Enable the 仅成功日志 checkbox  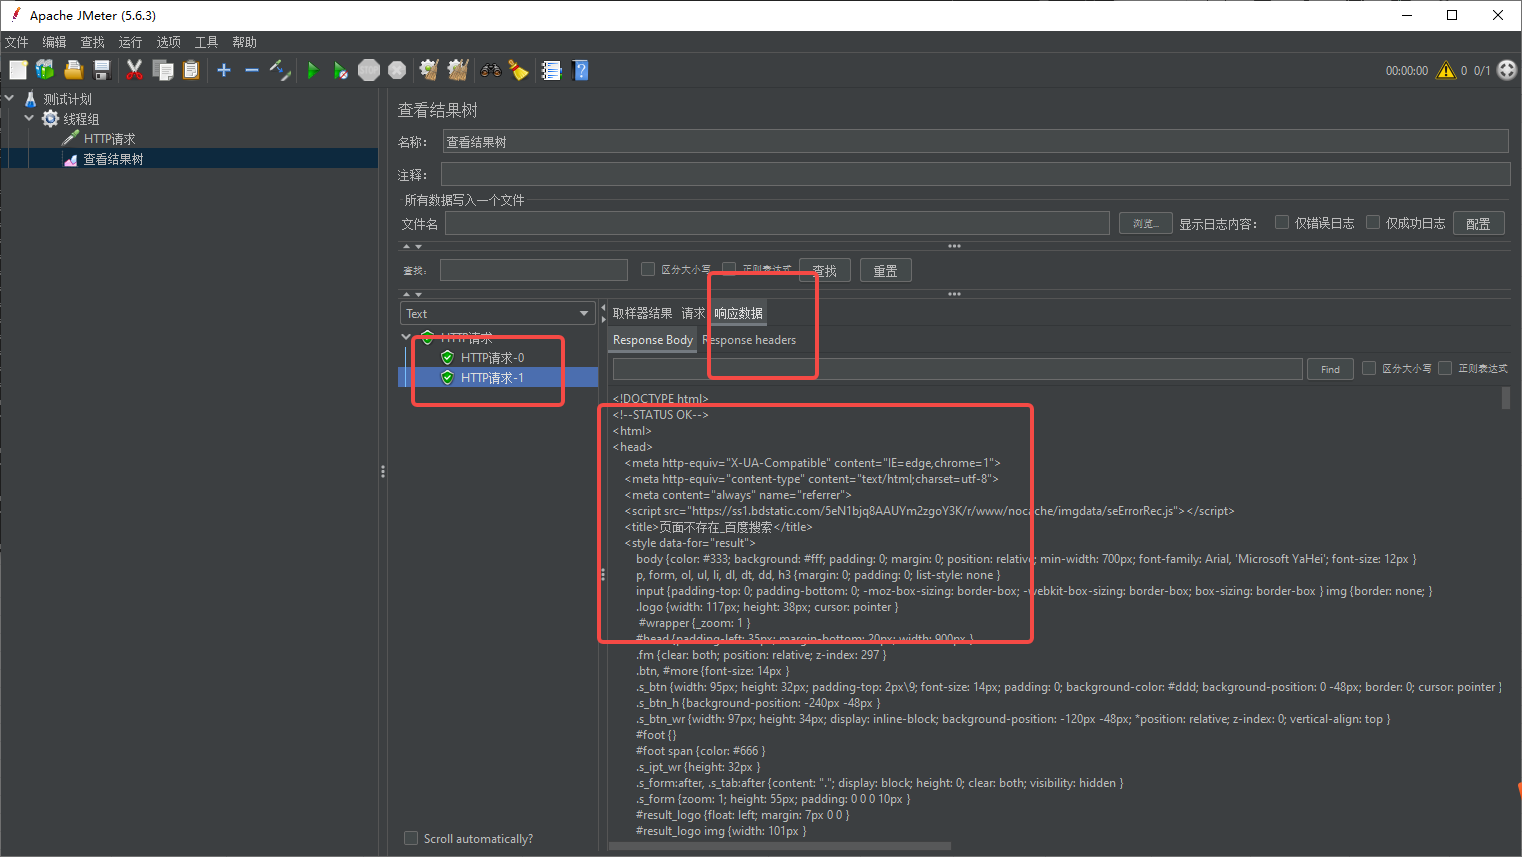point(1373,222)
